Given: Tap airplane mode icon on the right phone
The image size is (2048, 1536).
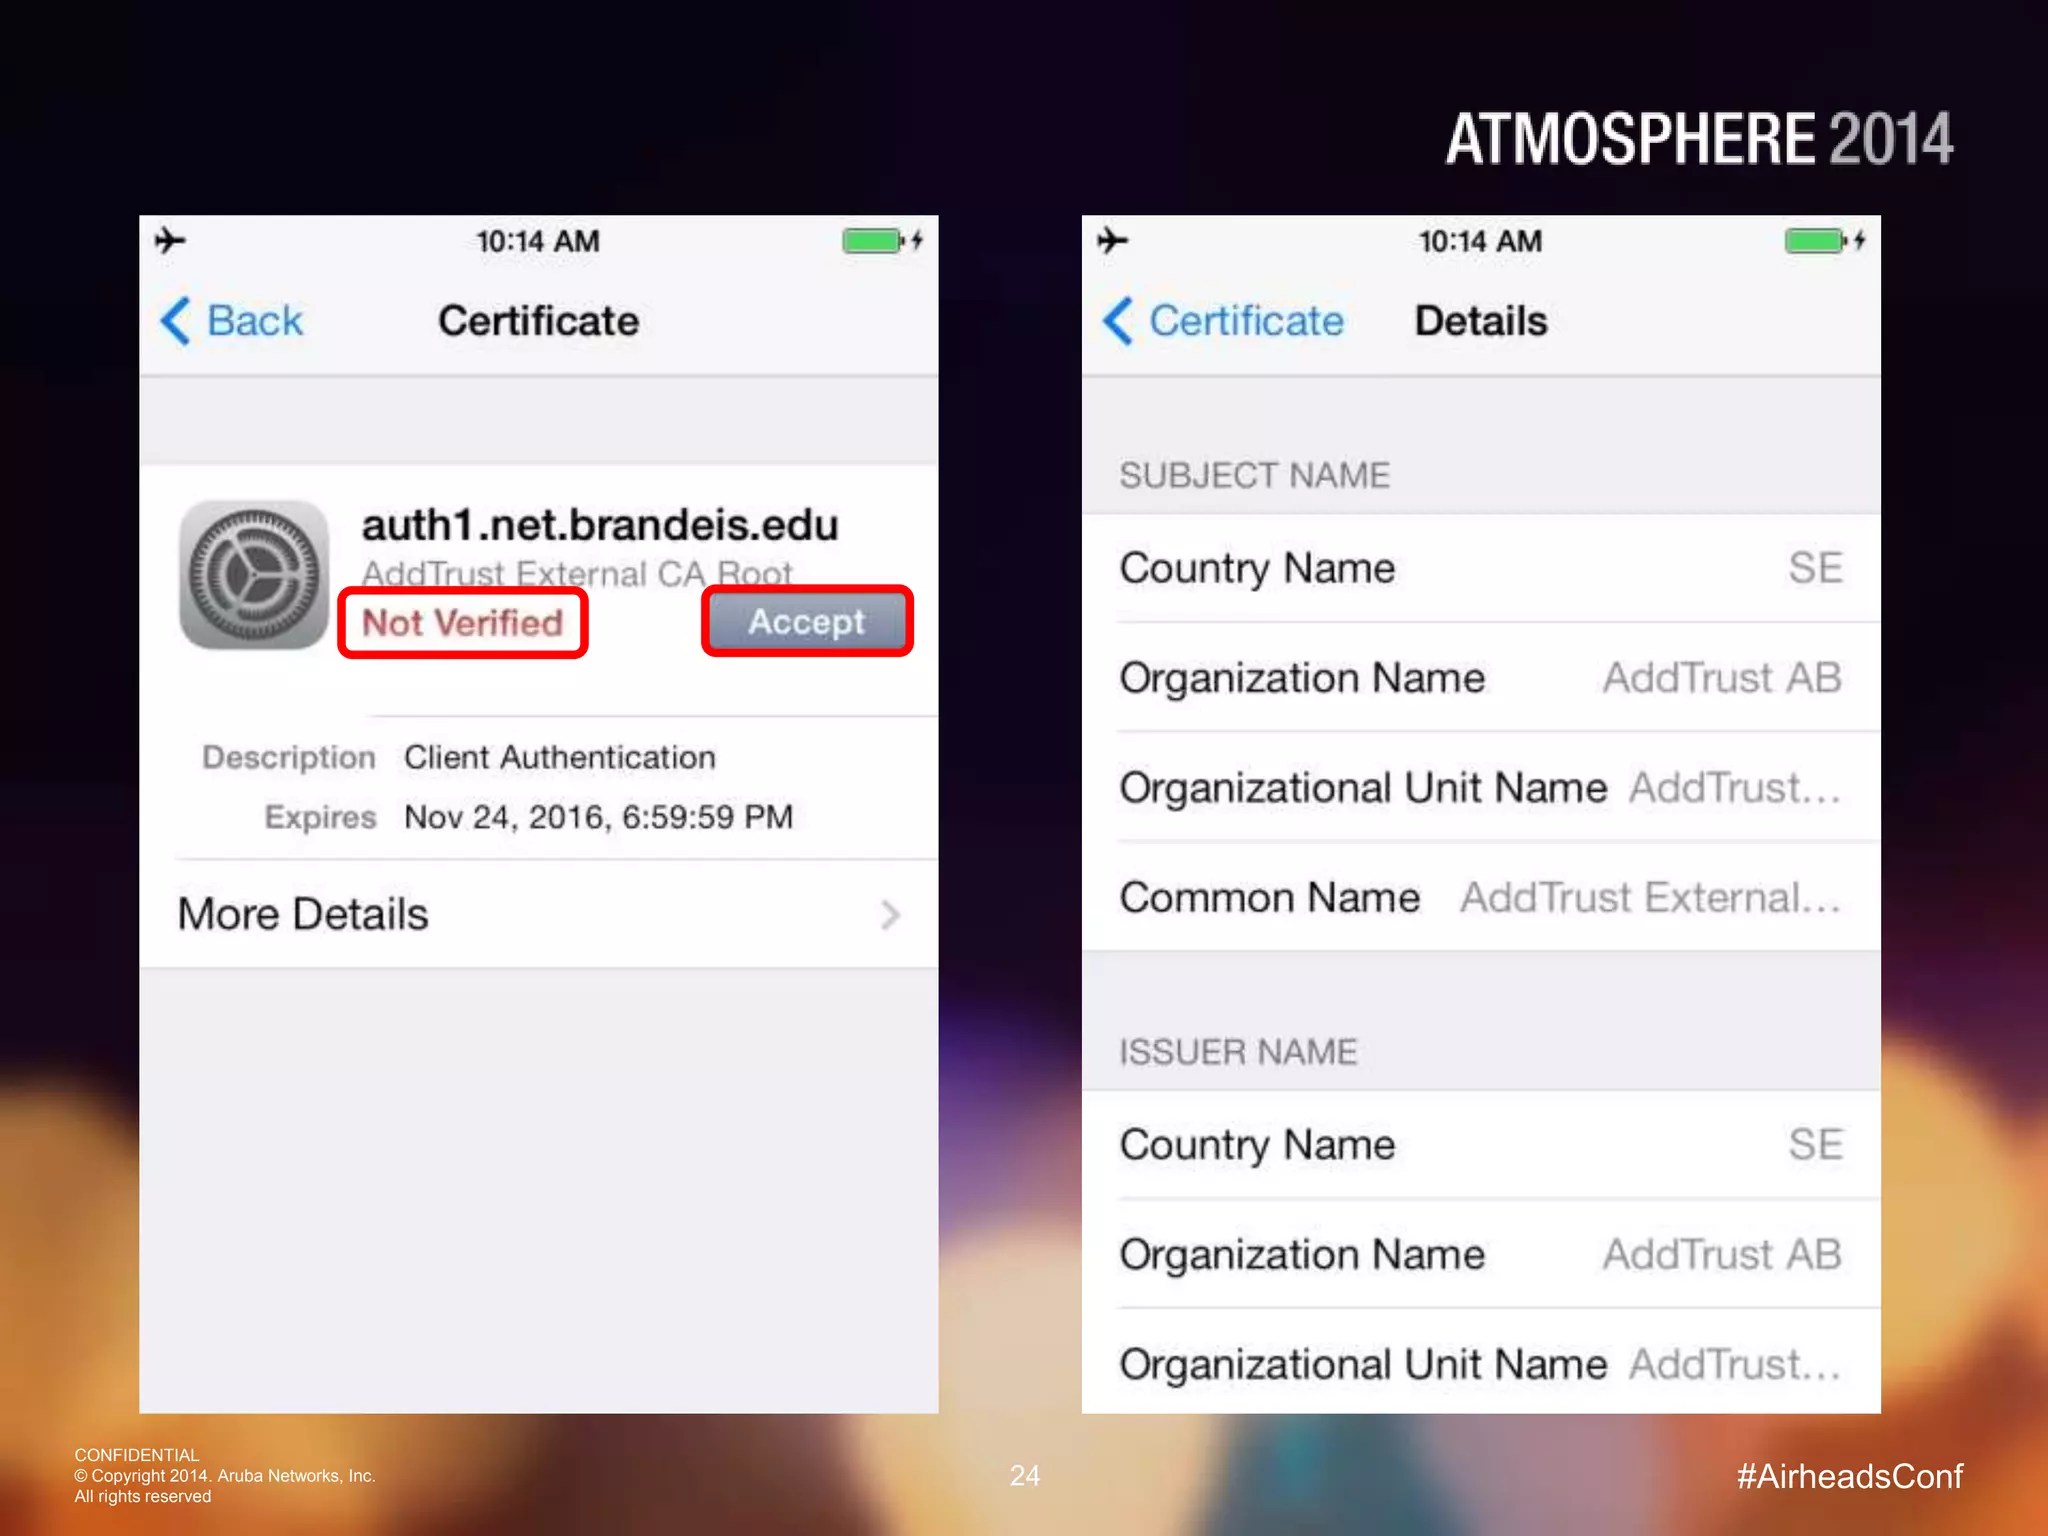Looking at the screenshot, I should pyautogui.click(x=1112, y=240).
